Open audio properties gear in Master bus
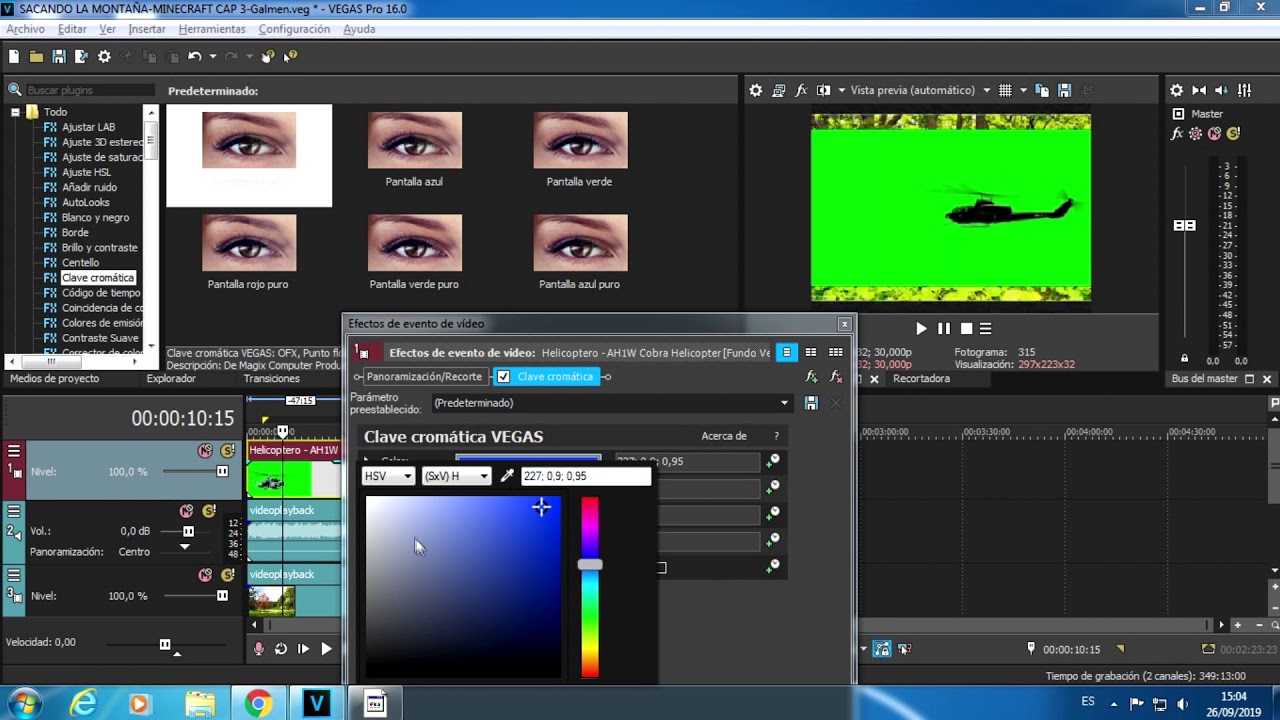This screenshot has width=1280, height=720. (x=1177, y=90)
